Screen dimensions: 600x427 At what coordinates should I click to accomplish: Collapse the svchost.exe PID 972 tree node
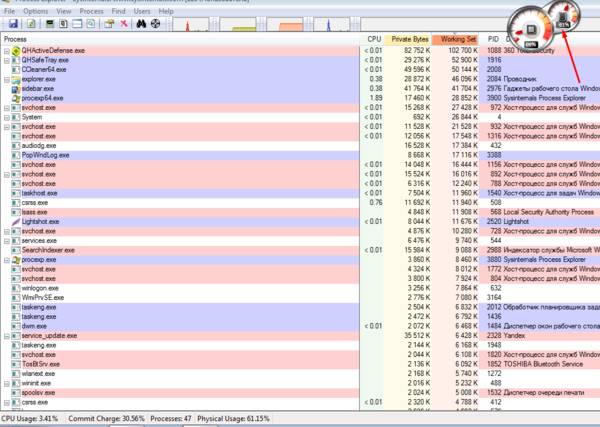tap(7, 108)
